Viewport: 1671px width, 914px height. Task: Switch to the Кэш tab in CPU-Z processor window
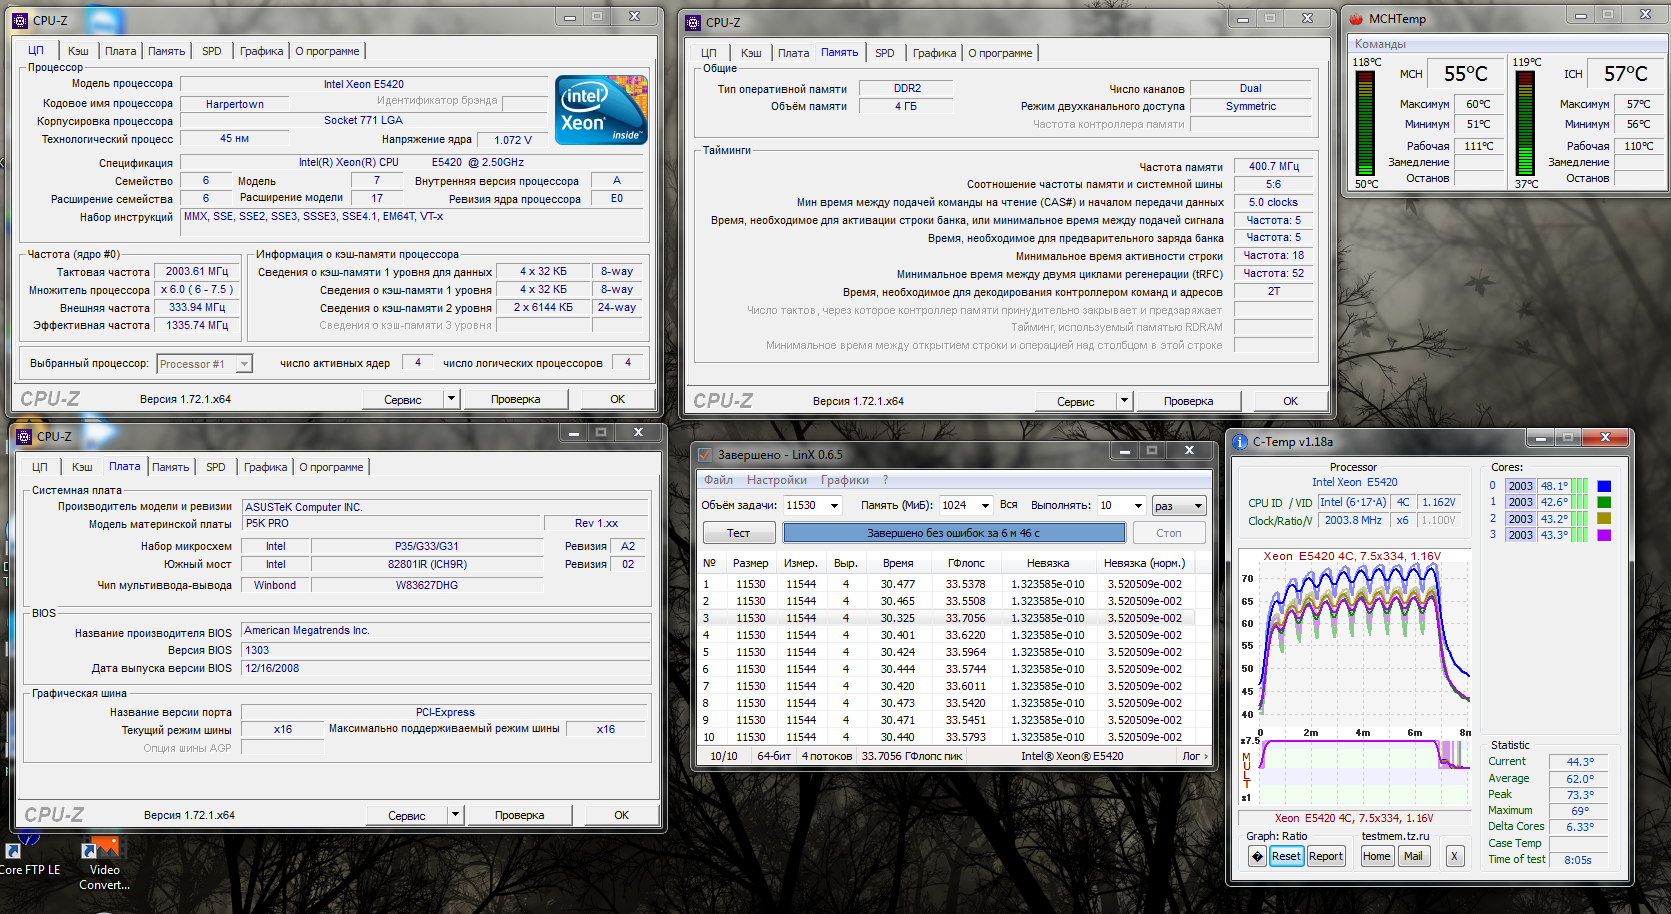pos(78,51)
